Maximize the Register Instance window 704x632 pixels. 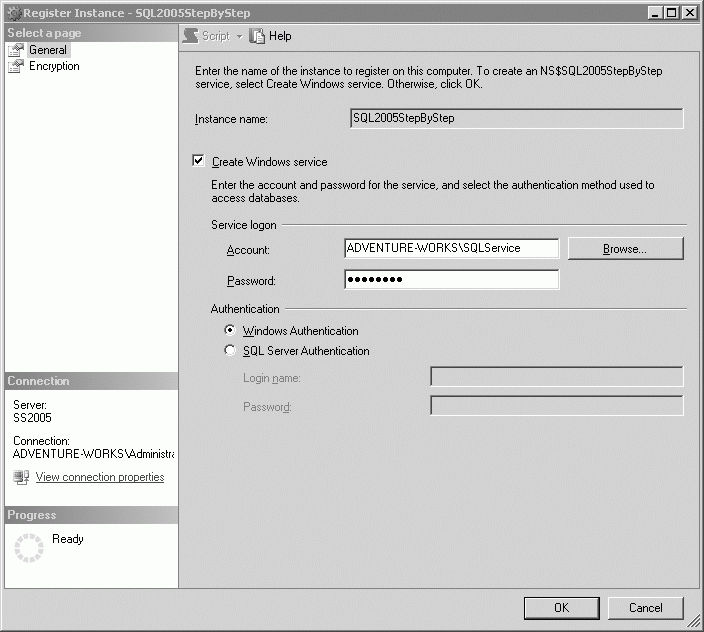point(672,13)
